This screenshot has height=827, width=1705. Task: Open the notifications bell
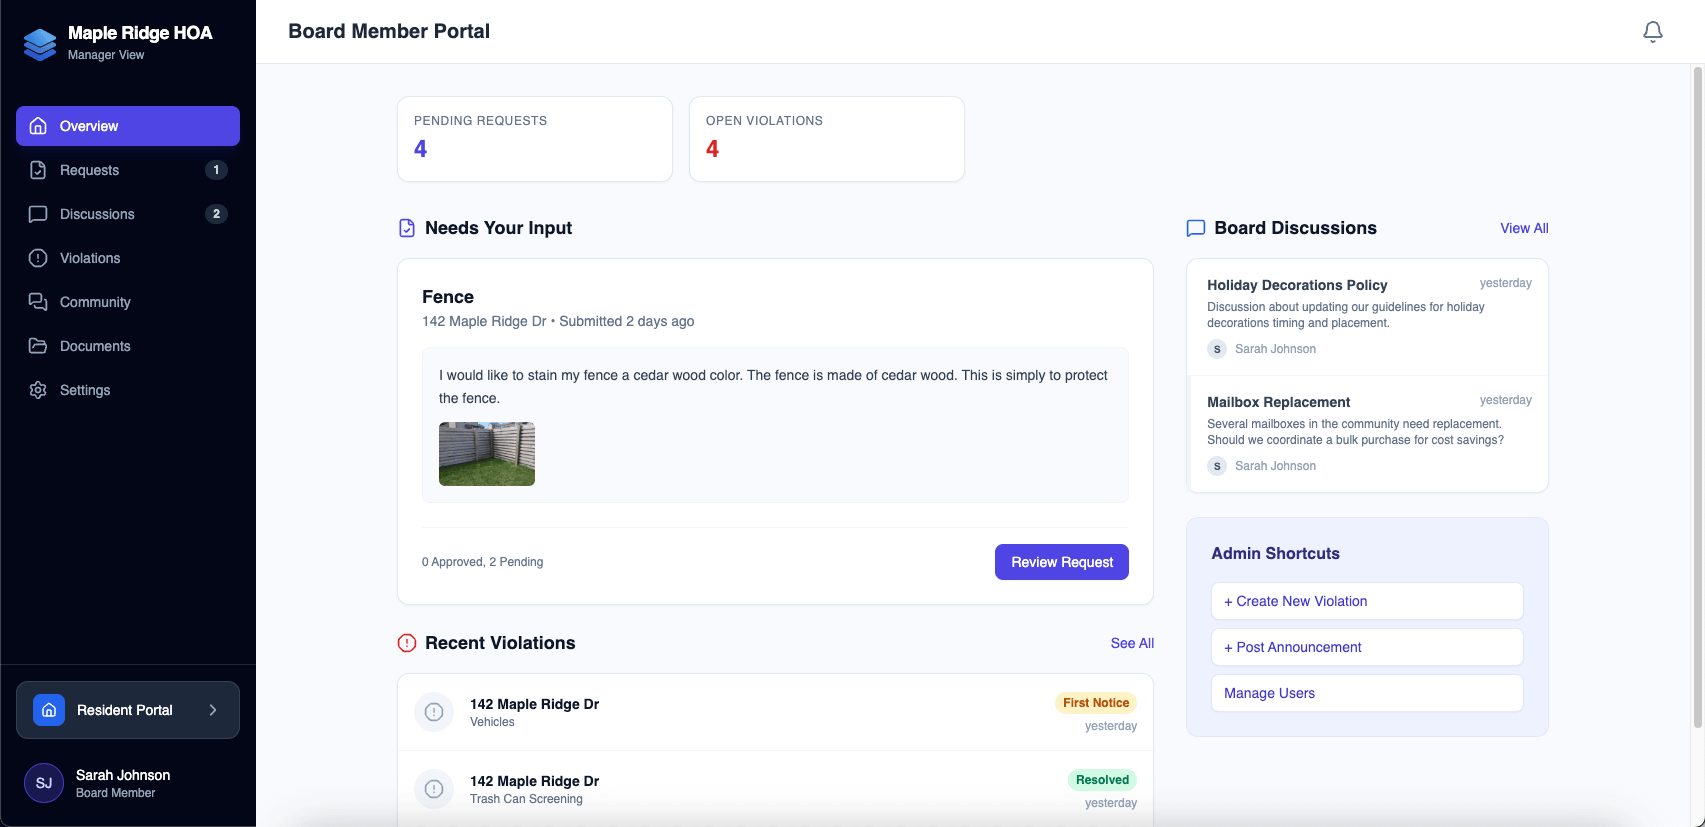pos(1653,32)
